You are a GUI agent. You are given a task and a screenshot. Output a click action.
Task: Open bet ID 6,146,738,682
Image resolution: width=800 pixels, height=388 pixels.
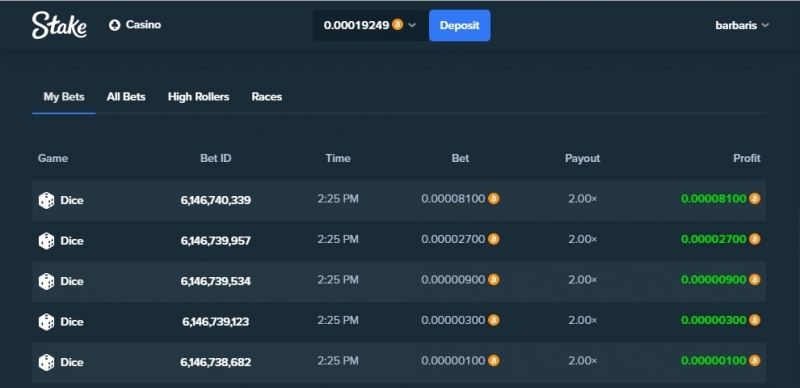point(216,362)
